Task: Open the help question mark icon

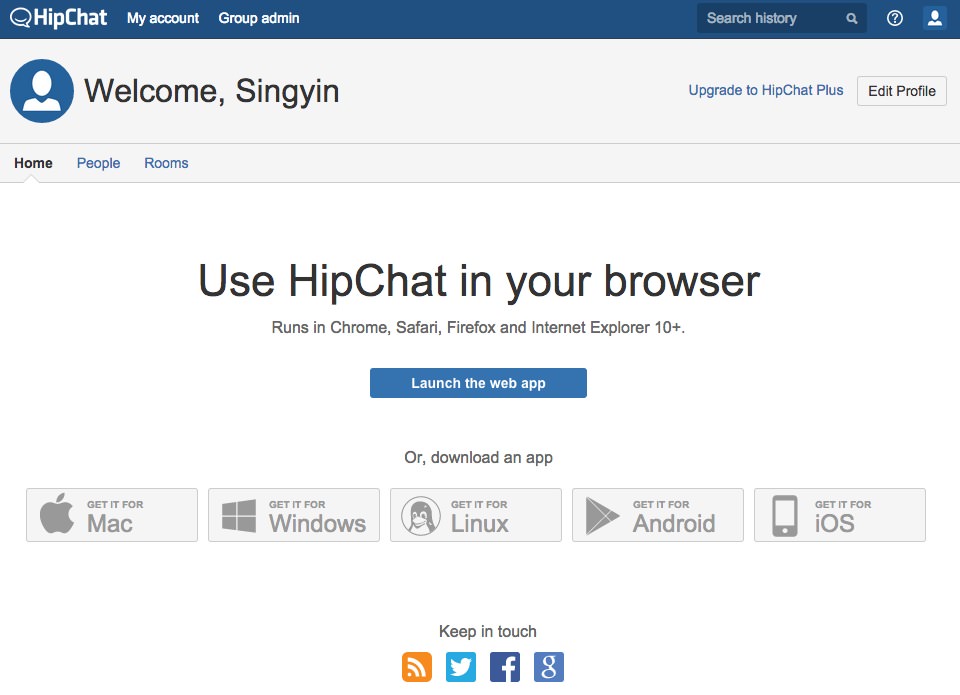Action: pyautogui.click(x=894, y=18)
